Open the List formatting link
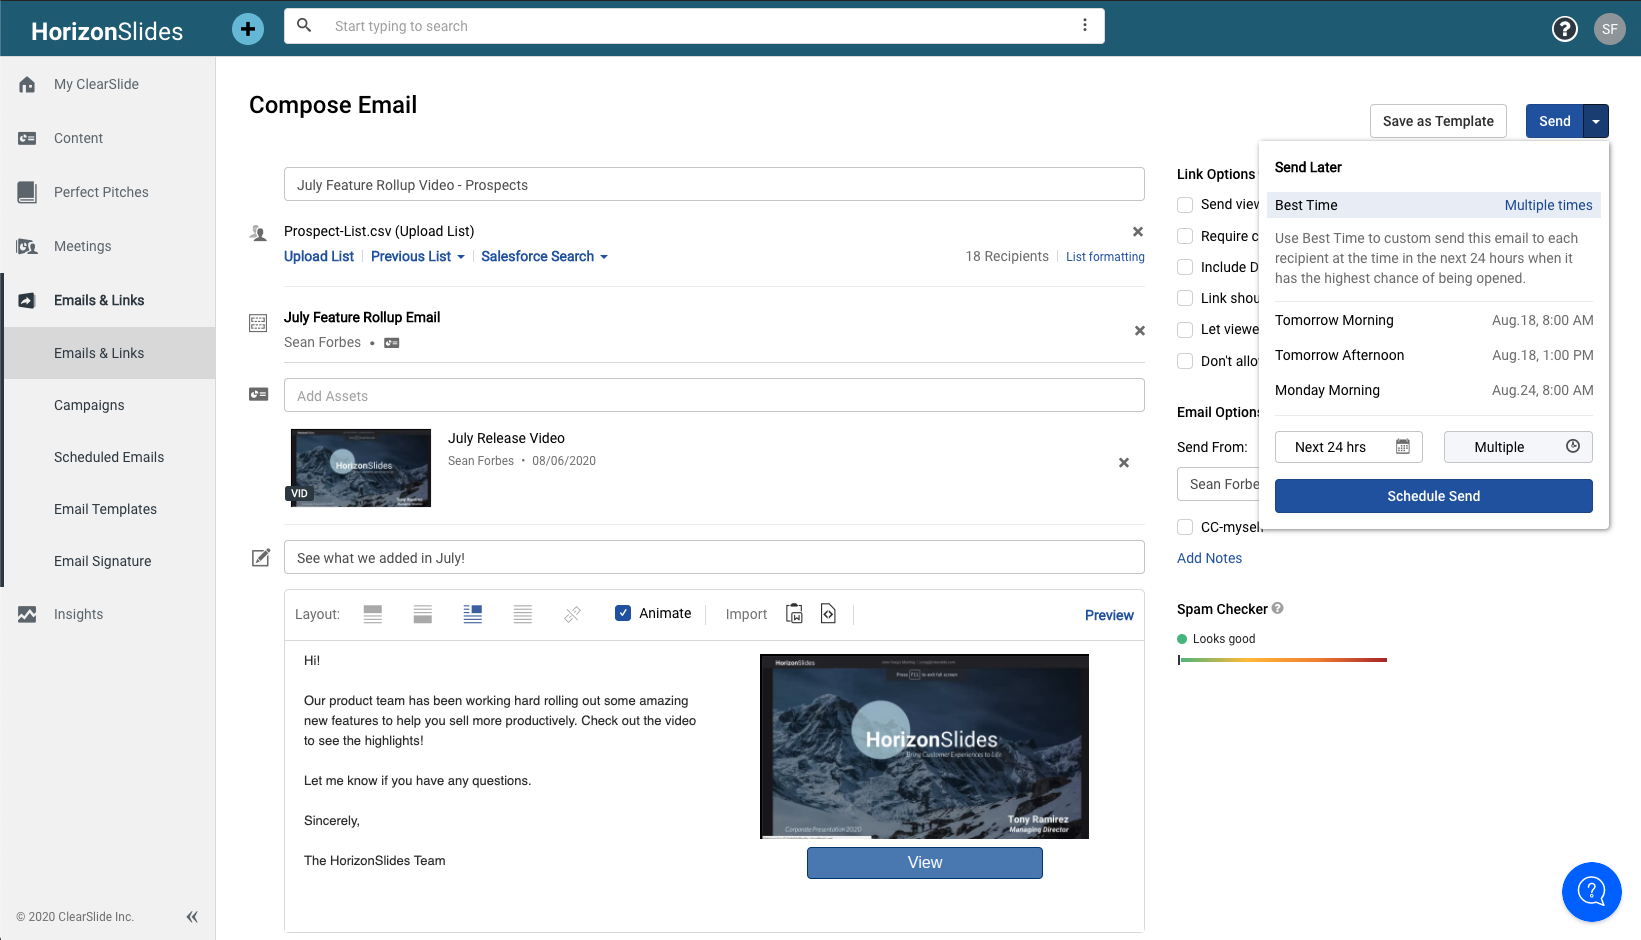This screenshot has width=1641, height=940. [1105, 257]
